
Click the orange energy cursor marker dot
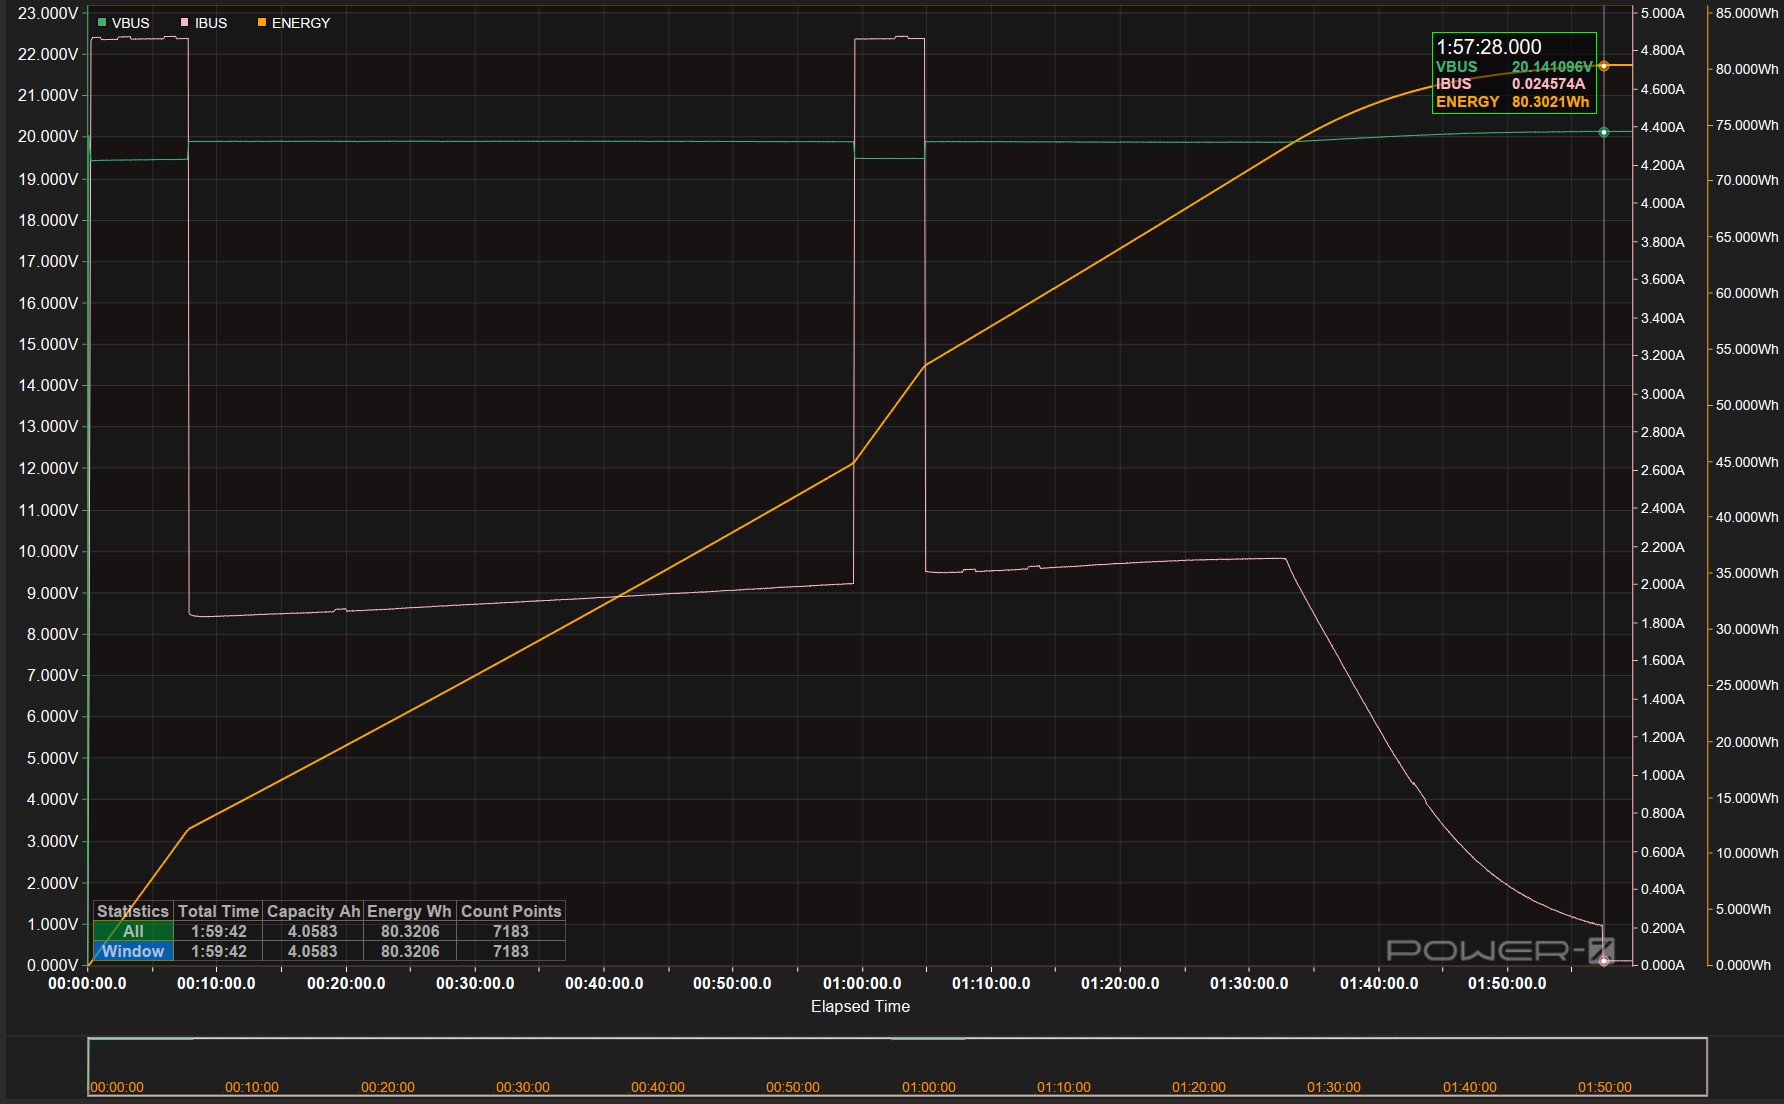pyautogui.click(x=1604, y=66)
